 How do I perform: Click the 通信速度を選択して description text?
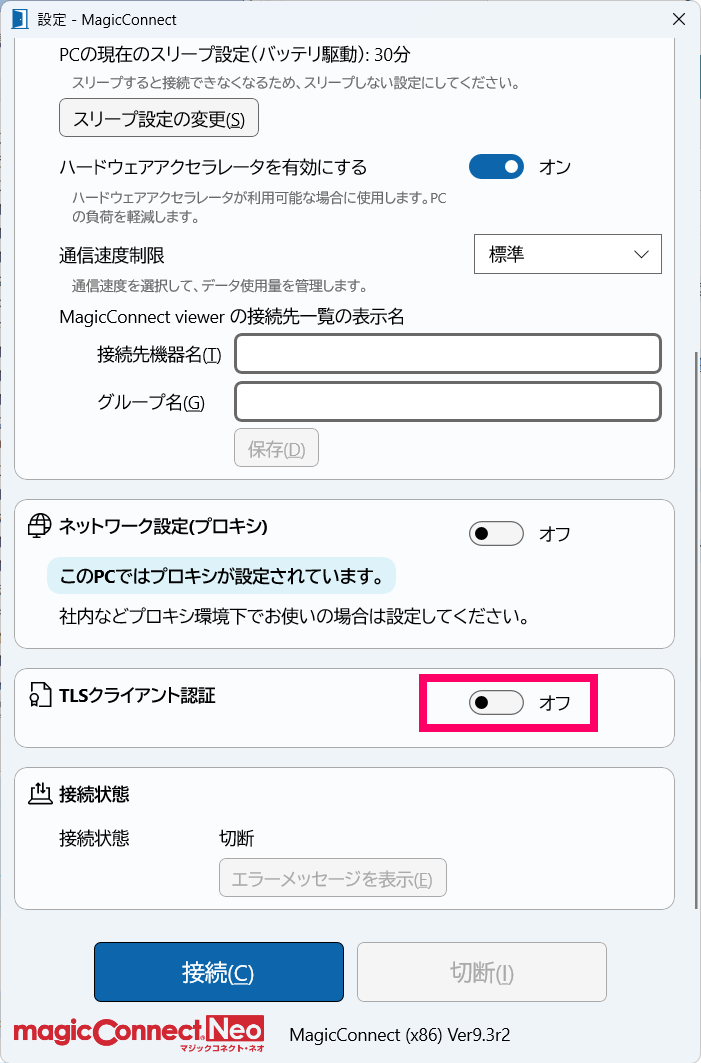point(220,286)
